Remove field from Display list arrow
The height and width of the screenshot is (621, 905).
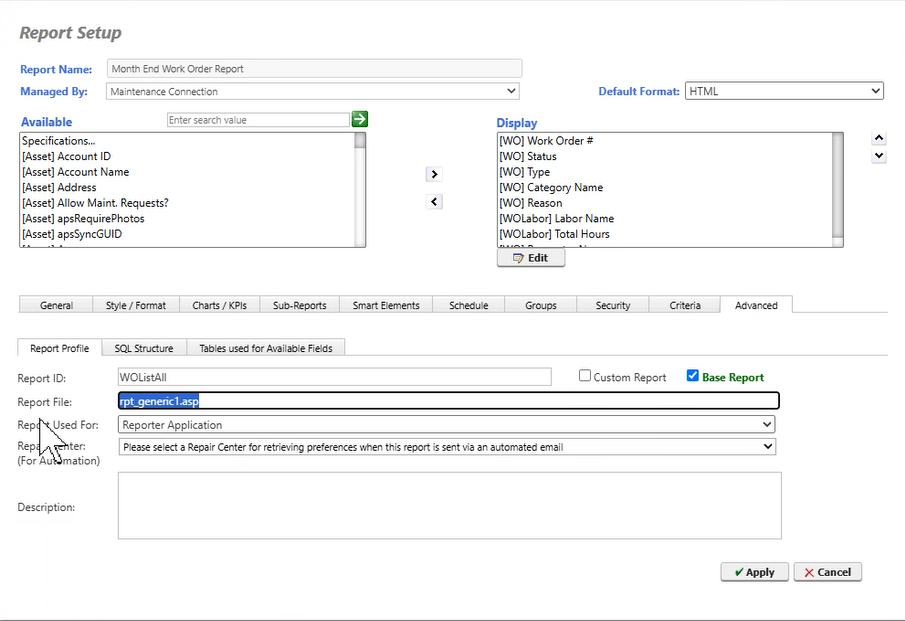coord(434,202)
